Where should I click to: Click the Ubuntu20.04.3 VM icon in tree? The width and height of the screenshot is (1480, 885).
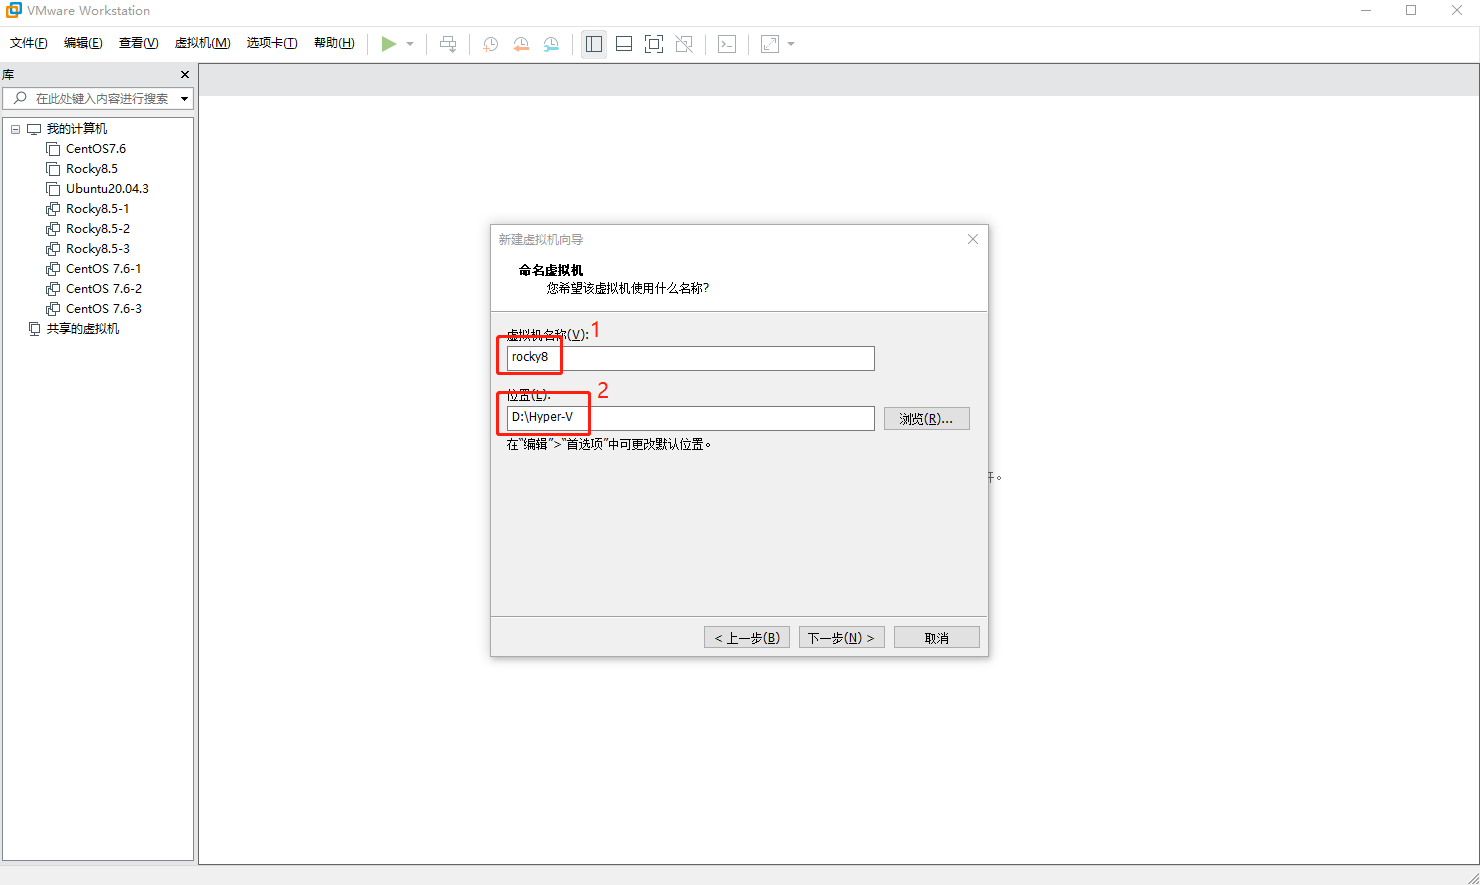(53, 189)
